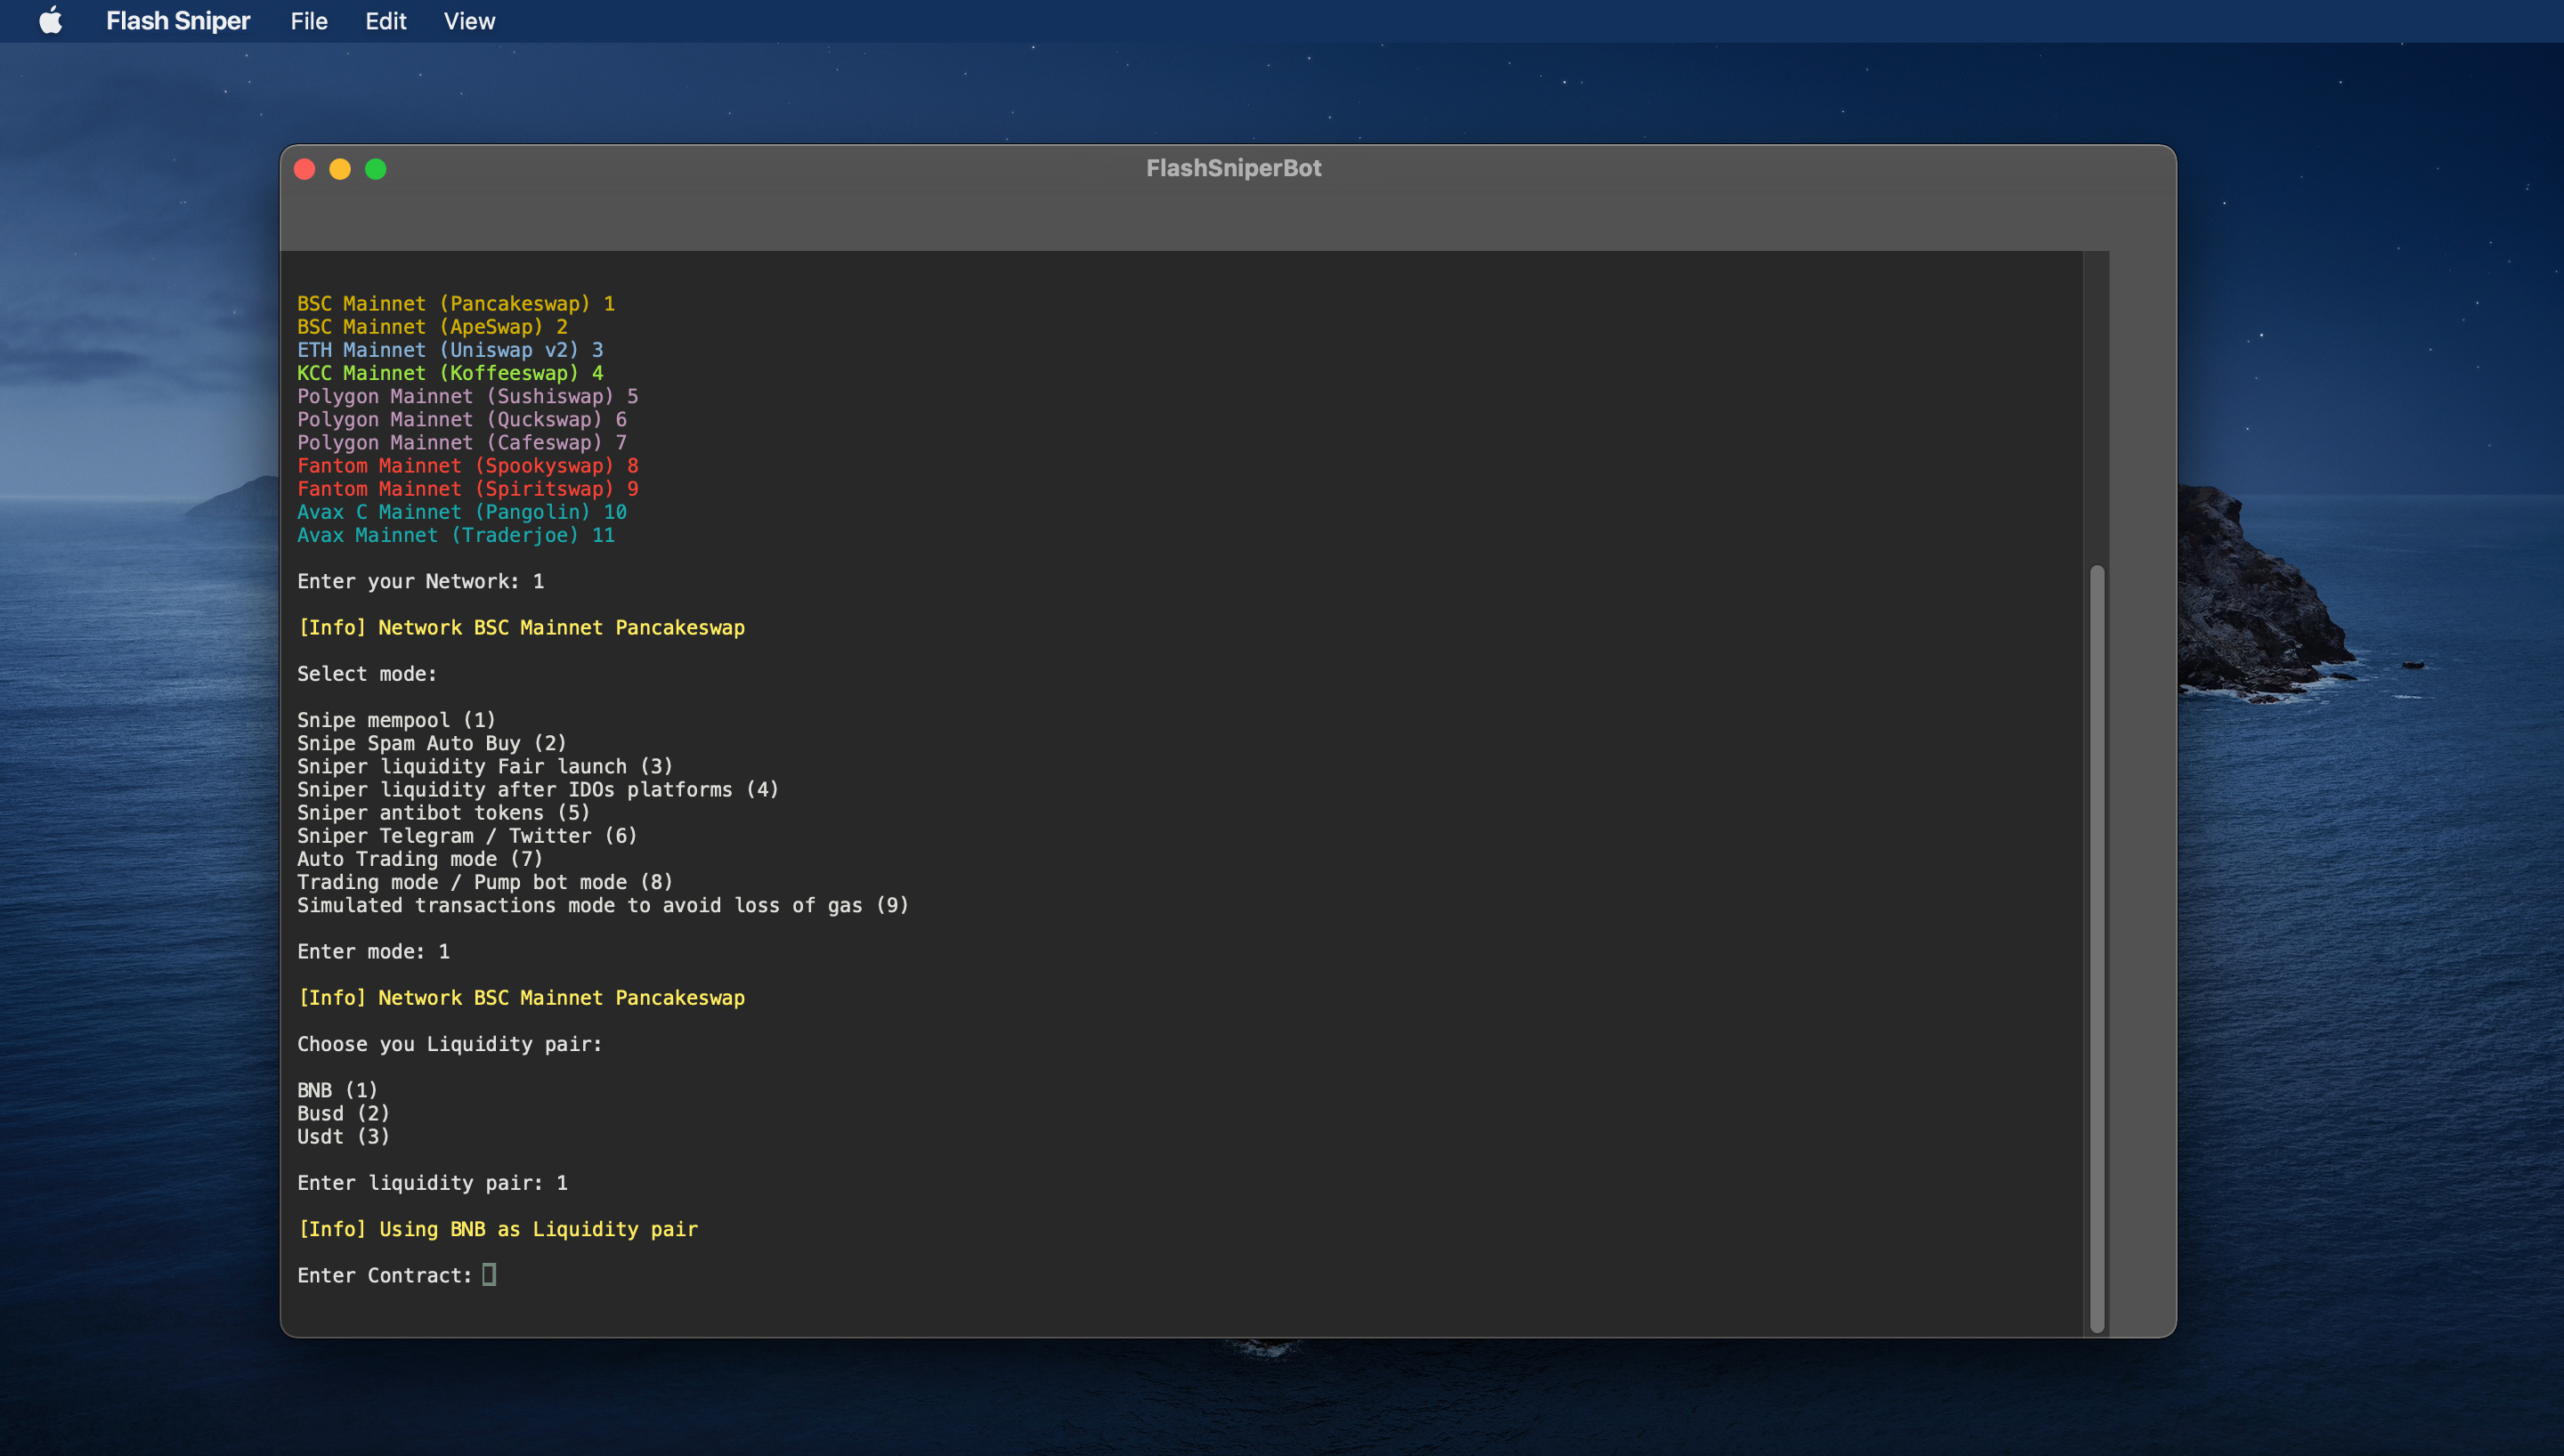This screenshot has height=1456, width=2564.
Task: Open the File menu
Action: (x=309, y=21)
